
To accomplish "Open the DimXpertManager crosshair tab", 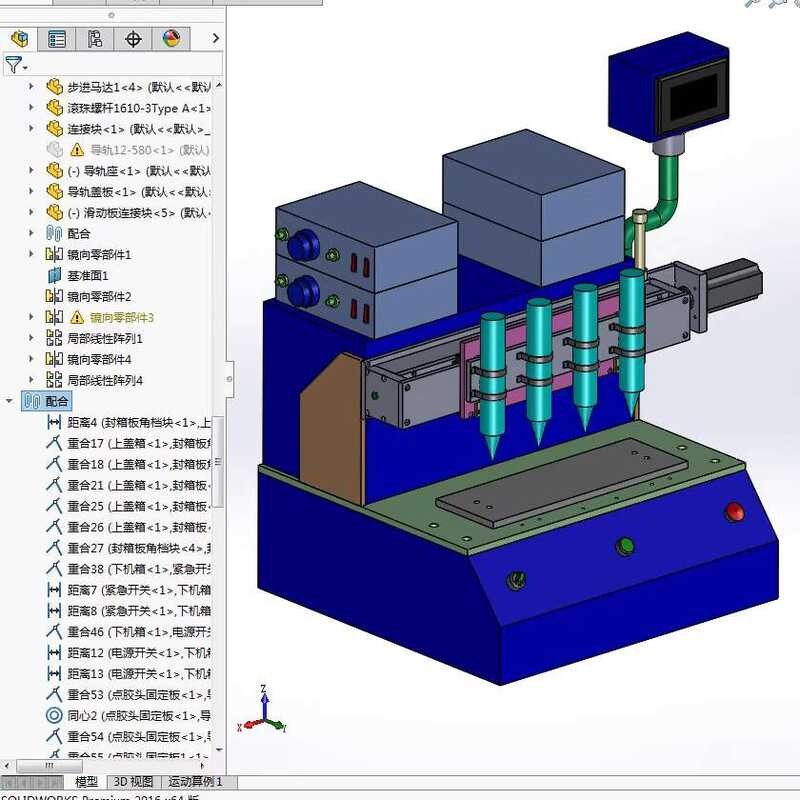I will click(x=133, y=39).
